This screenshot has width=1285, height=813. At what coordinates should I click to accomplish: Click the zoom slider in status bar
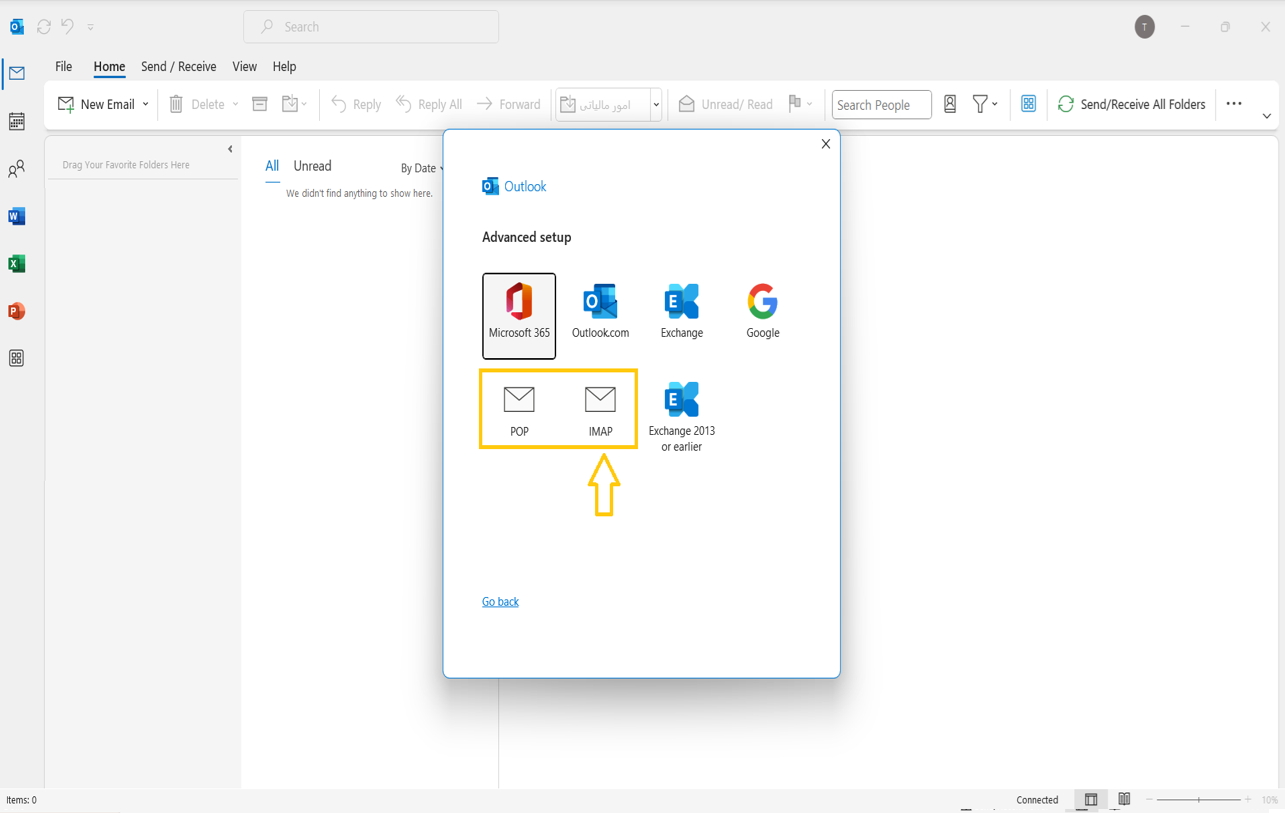(x=1199, y=800)
